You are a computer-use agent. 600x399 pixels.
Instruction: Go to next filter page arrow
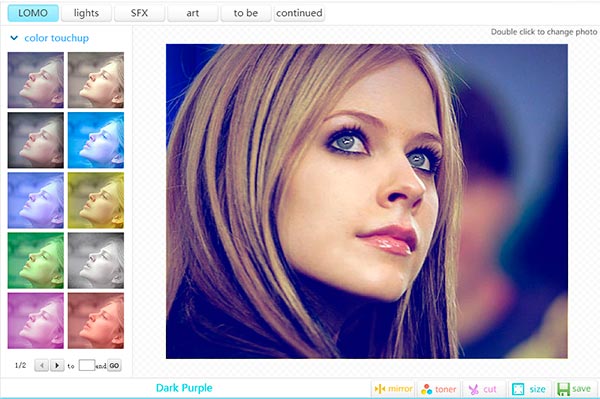pyautogui.click(x=57, y=365)
